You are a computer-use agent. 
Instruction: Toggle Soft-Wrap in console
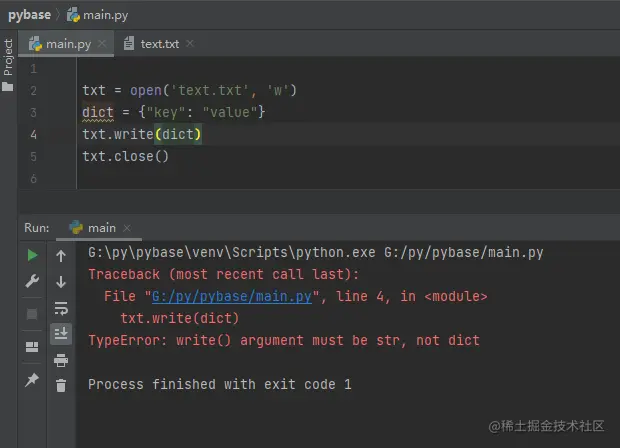[x=61, y=308]
